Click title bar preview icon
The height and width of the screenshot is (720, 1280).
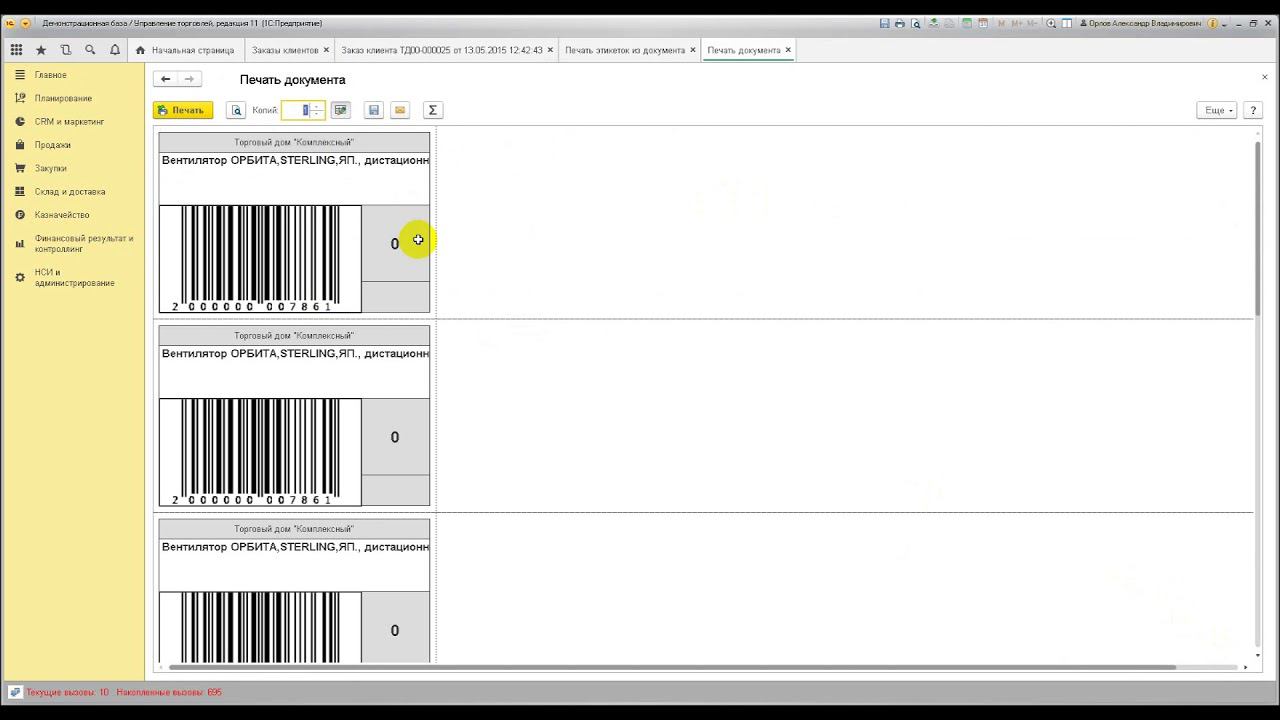click(916, 23)
